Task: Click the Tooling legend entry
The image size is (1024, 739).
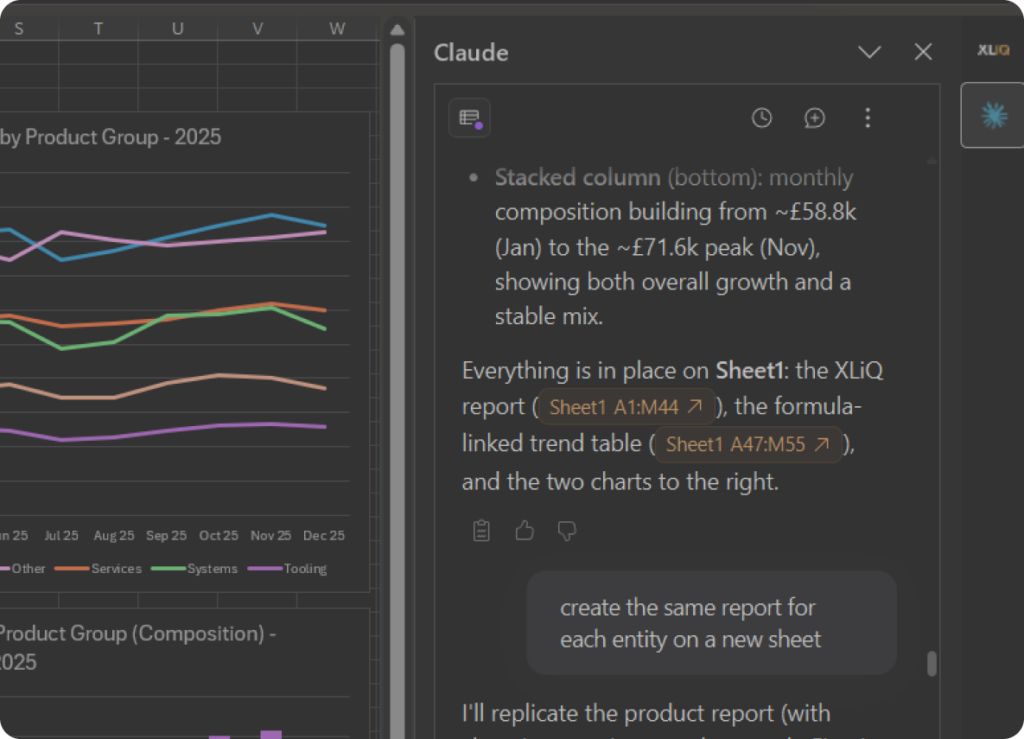Action: pos(288,569)
